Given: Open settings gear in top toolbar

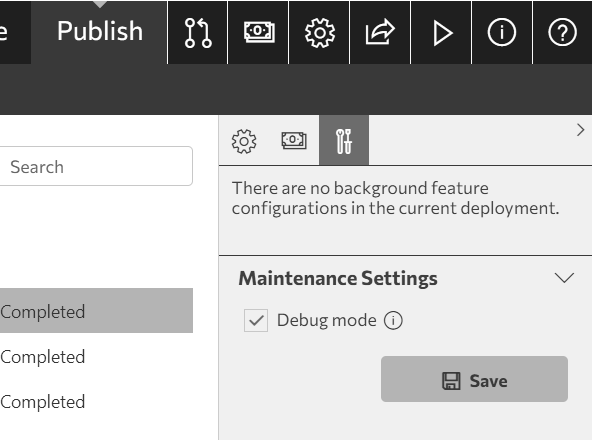Looking at the screenshot, I should (319, 33).
